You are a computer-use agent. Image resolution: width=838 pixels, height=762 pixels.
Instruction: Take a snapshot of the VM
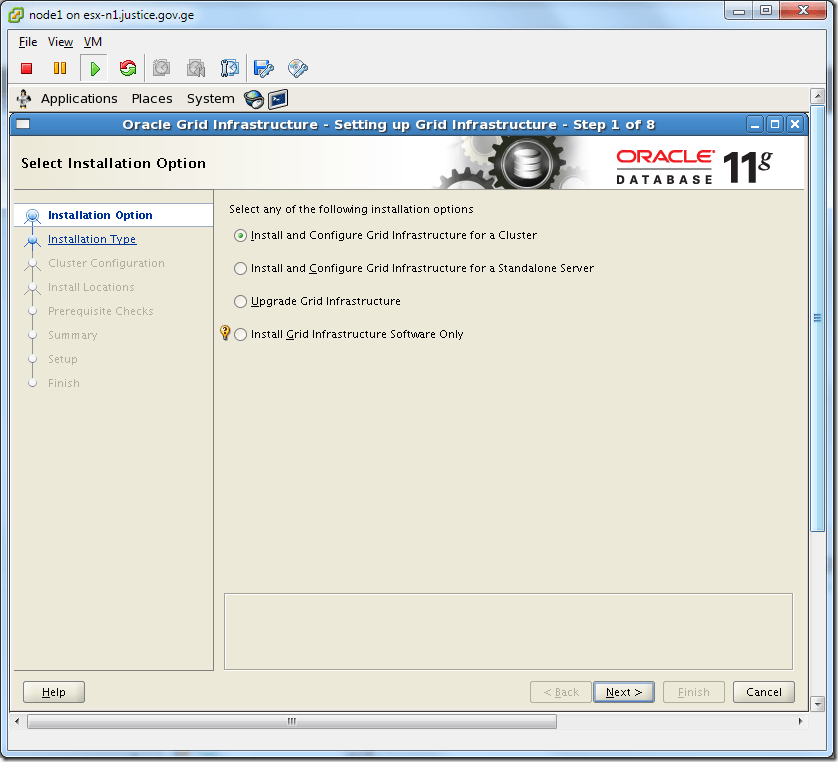[161, 68]
